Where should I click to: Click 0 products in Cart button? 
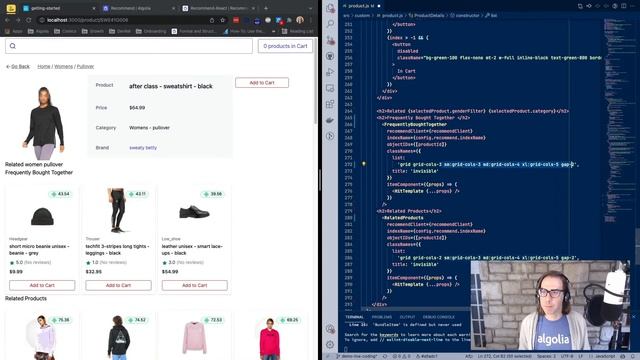click(x=285, y=46)
